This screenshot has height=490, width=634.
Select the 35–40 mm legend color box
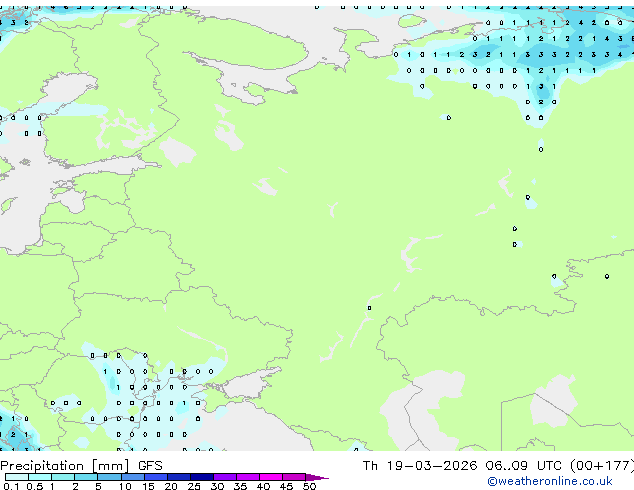click(248, 477)
